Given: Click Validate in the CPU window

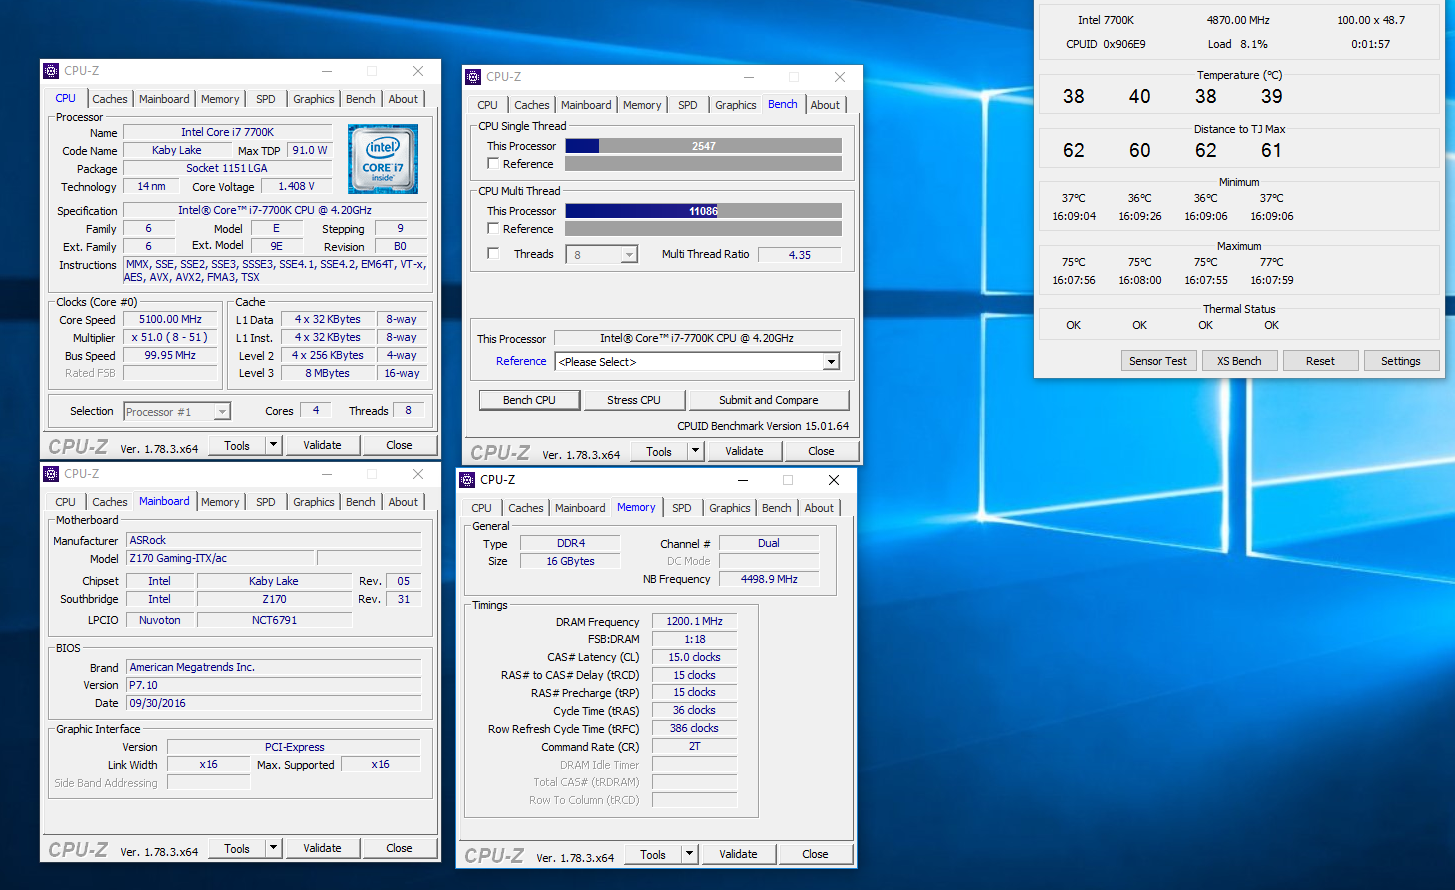Looking at the screenshot, I should [322, 445].
